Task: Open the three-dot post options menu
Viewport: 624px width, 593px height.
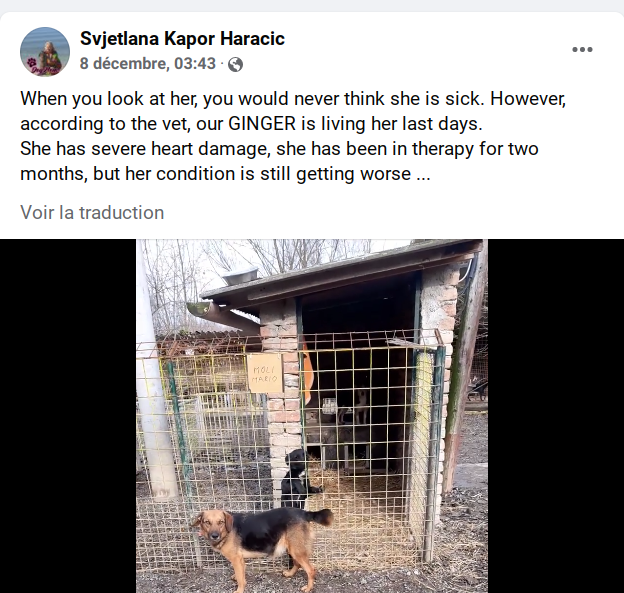Action: pos(582,50)
